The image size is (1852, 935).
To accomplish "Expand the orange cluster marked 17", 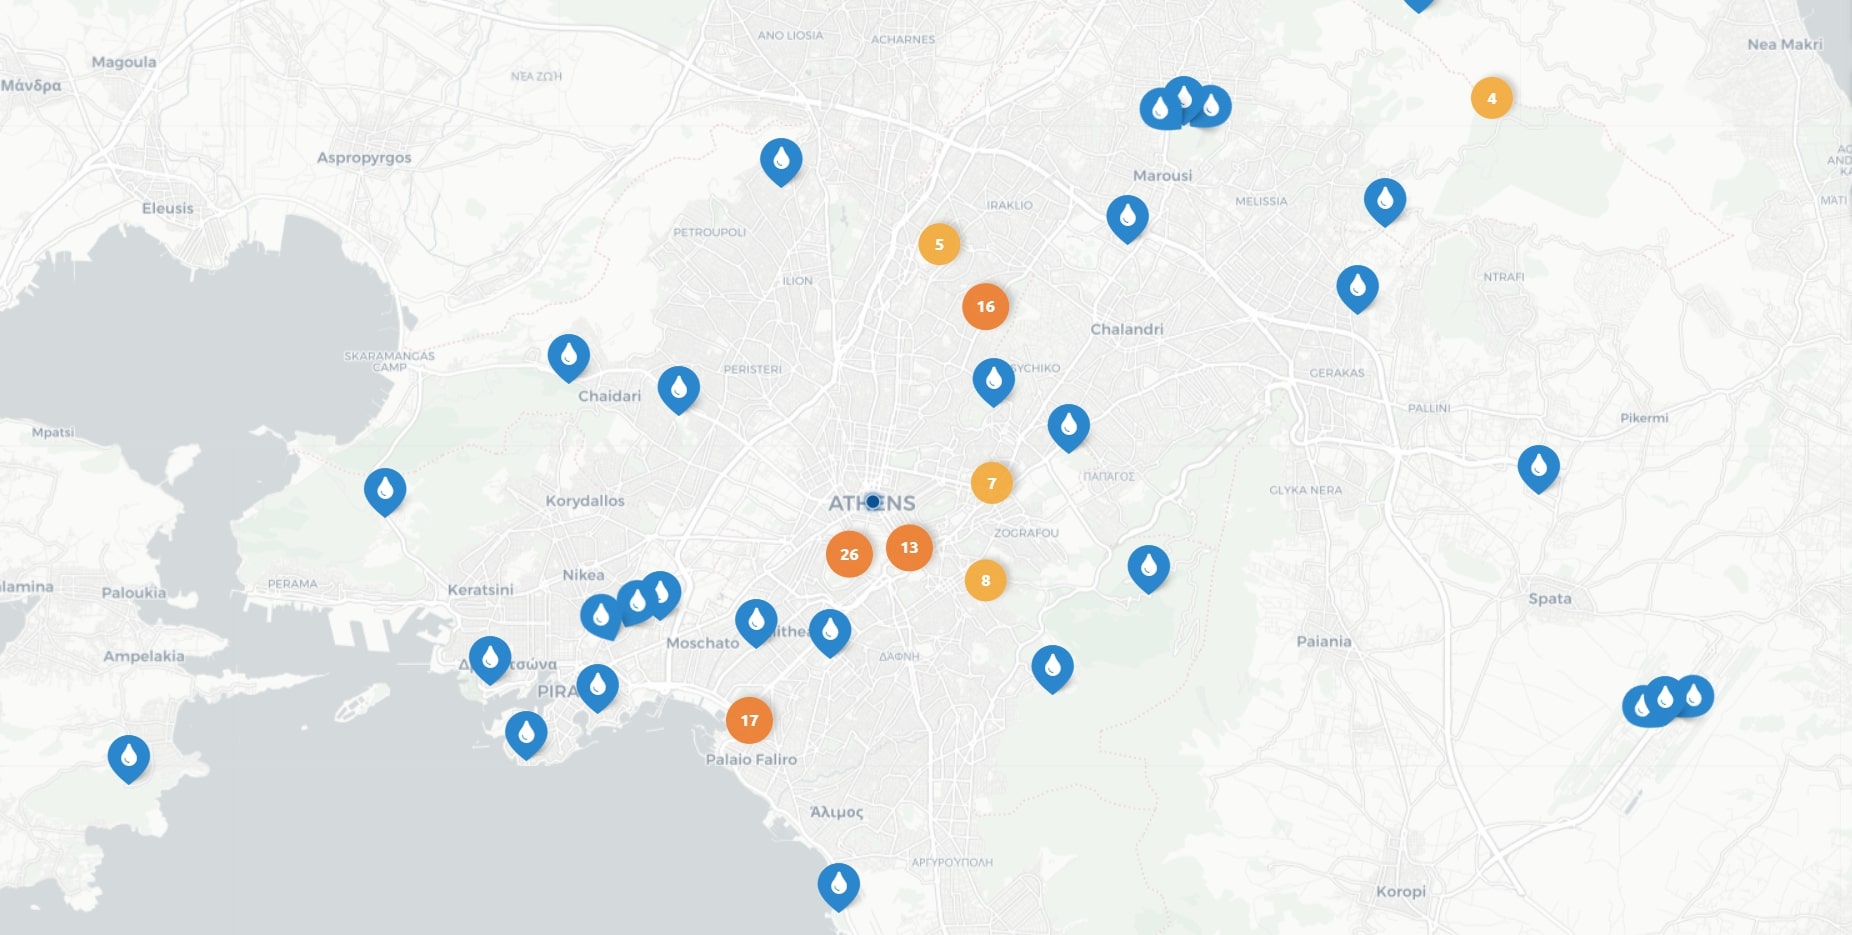I will [x=749, y=720].
